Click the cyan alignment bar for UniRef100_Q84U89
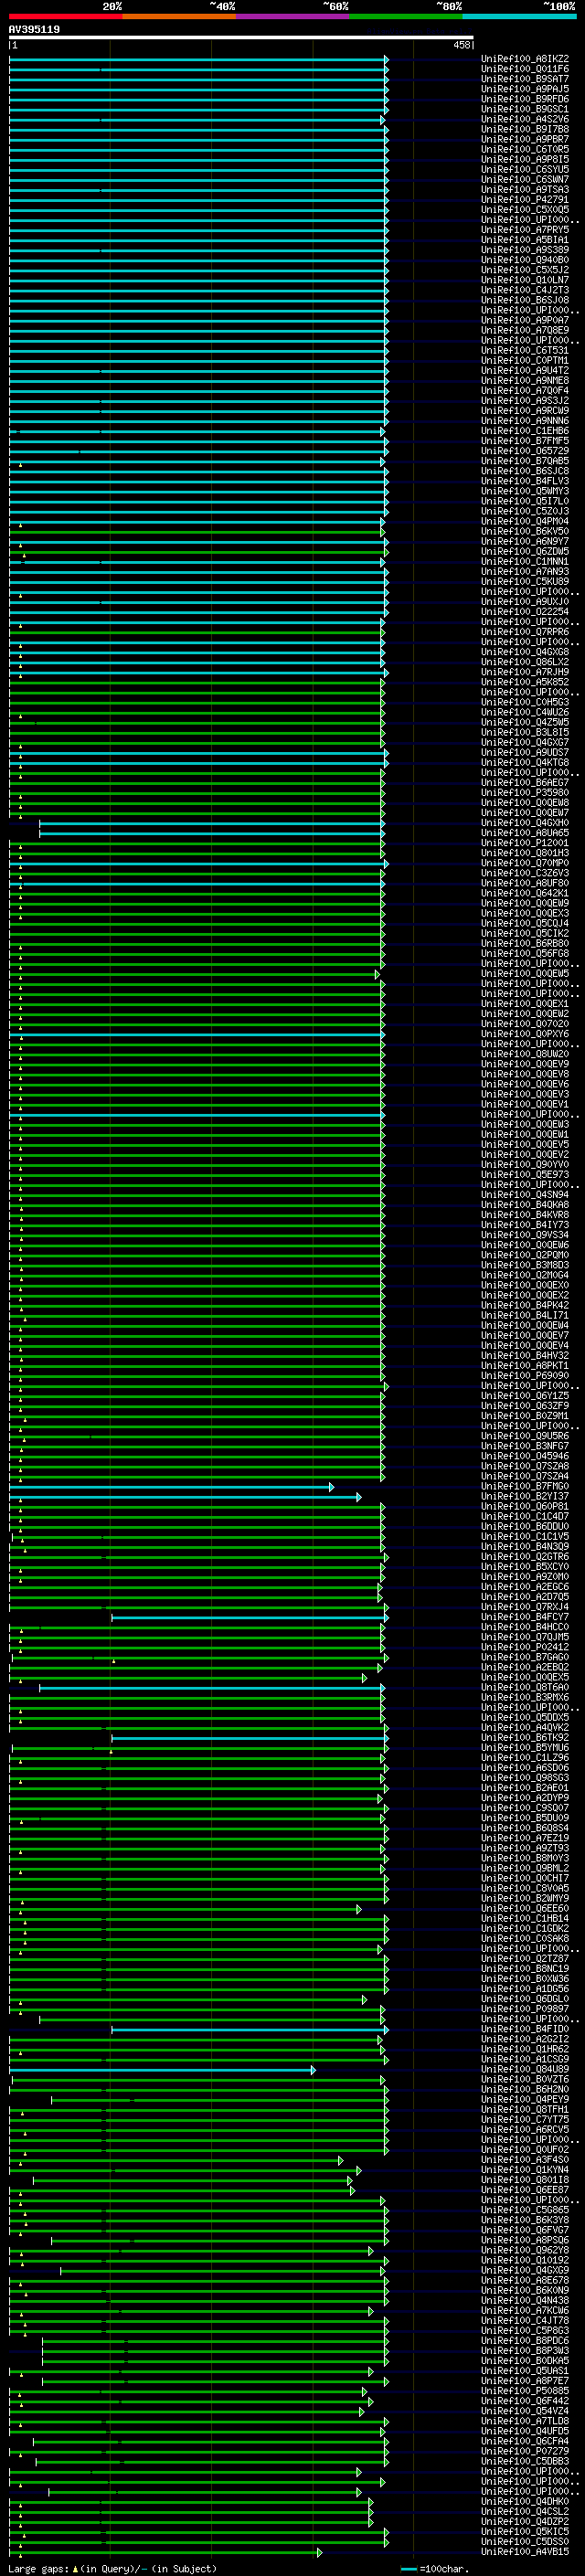 pos(162,2070)
